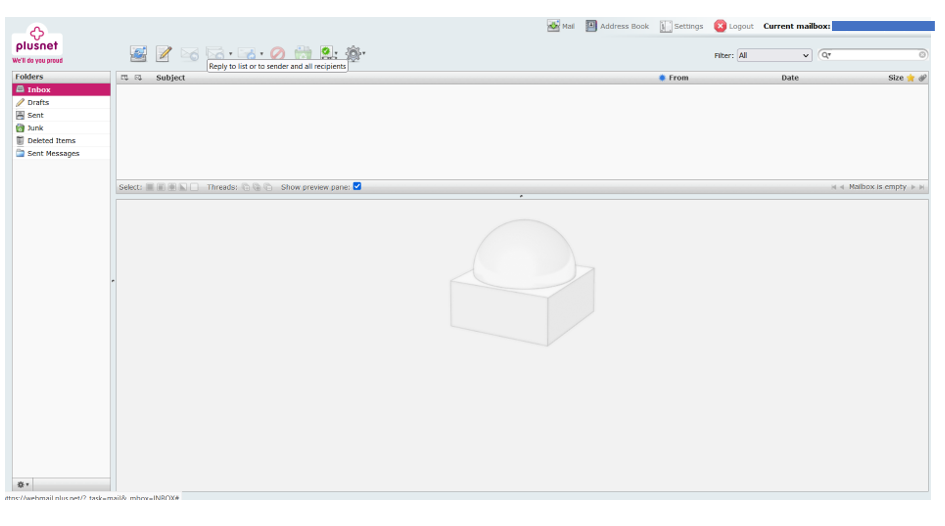Screen dimensions: 945x526
Task: Open the search options magnifier dropdown
Action: 827,55
